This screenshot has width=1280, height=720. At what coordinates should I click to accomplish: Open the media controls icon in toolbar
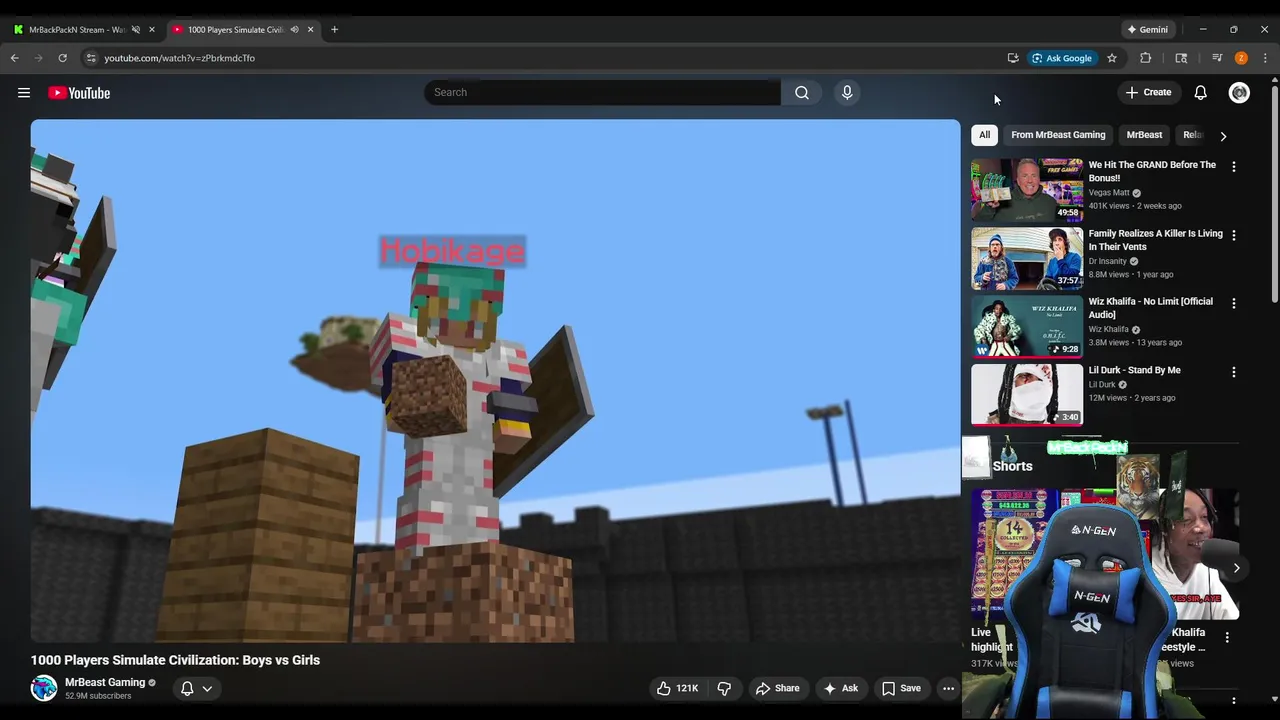point(1217,58)
